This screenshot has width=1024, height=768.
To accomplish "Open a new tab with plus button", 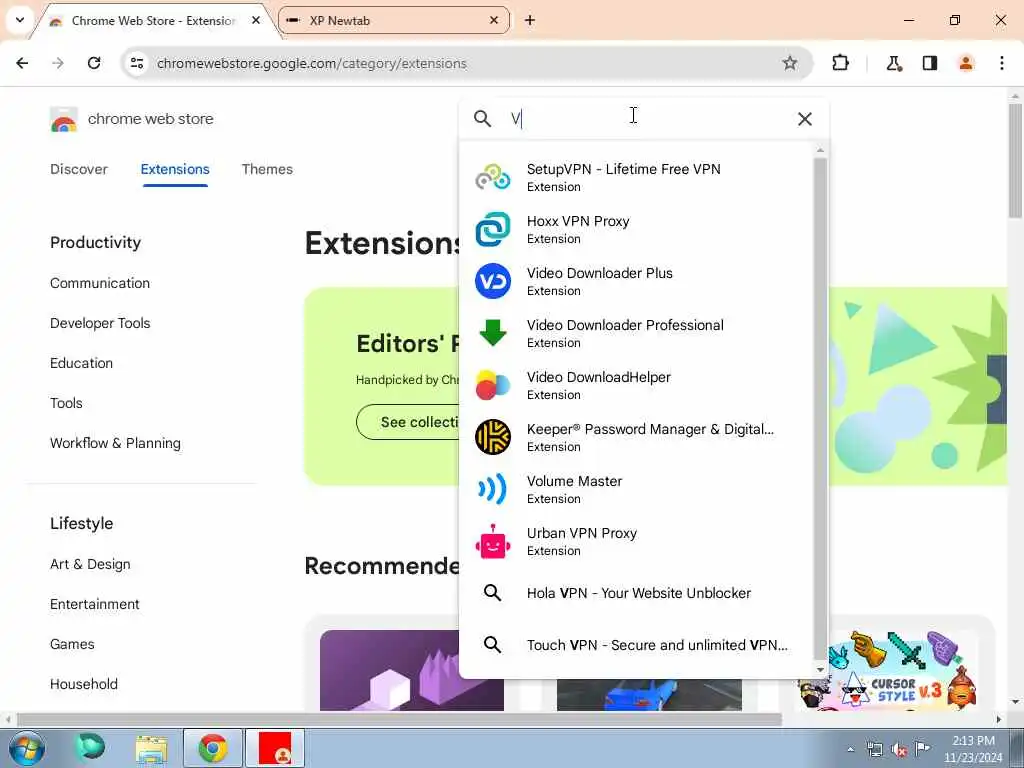I will (530, 20).
